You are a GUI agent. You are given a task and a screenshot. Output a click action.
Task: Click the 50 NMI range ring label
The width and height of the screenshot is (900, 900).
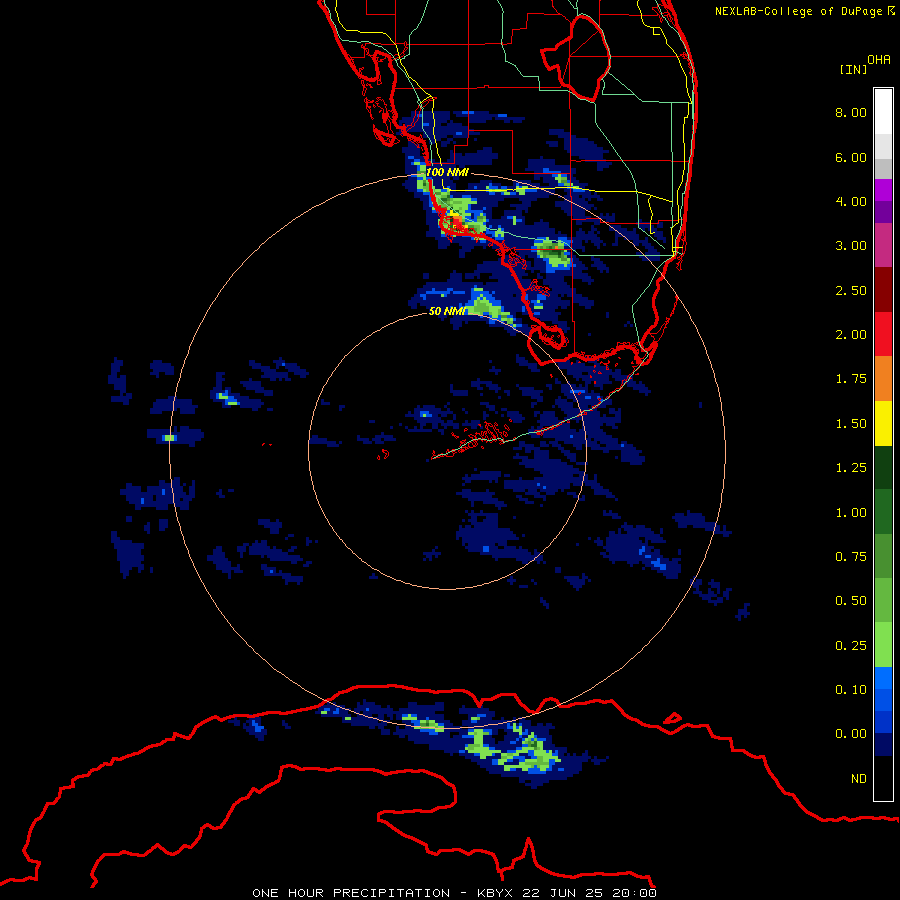click(x=447, y=311)
